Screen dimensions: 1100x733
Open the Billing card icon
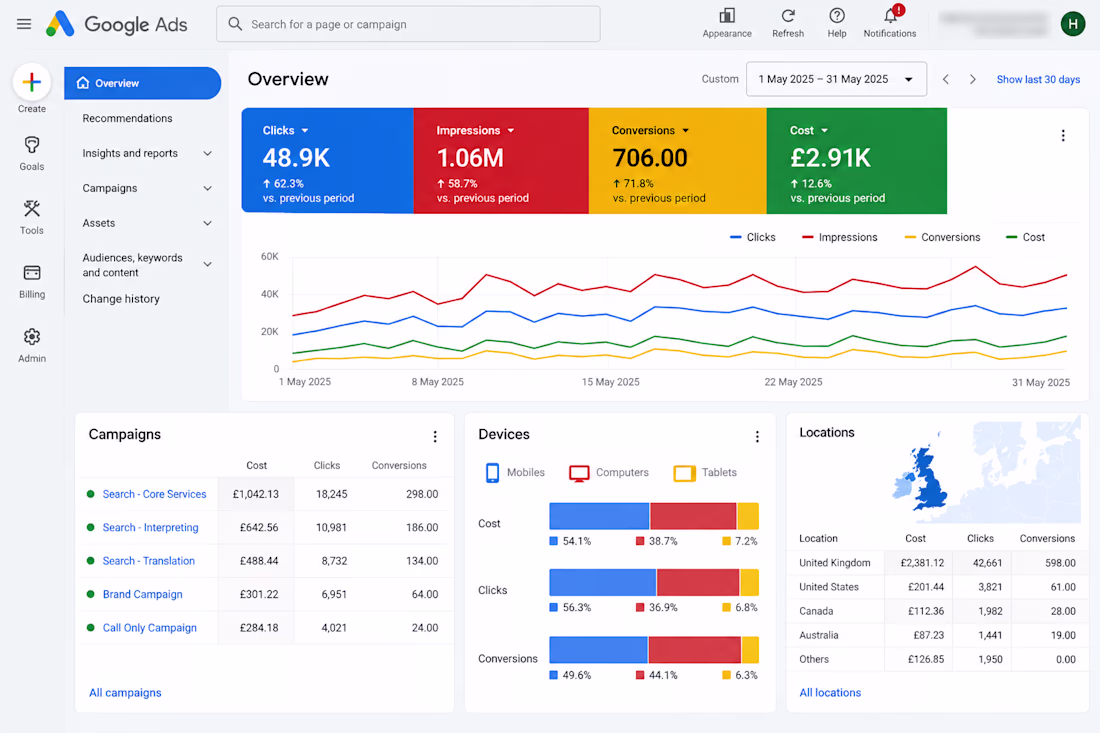pyautogui.click(x=32, y=272)
